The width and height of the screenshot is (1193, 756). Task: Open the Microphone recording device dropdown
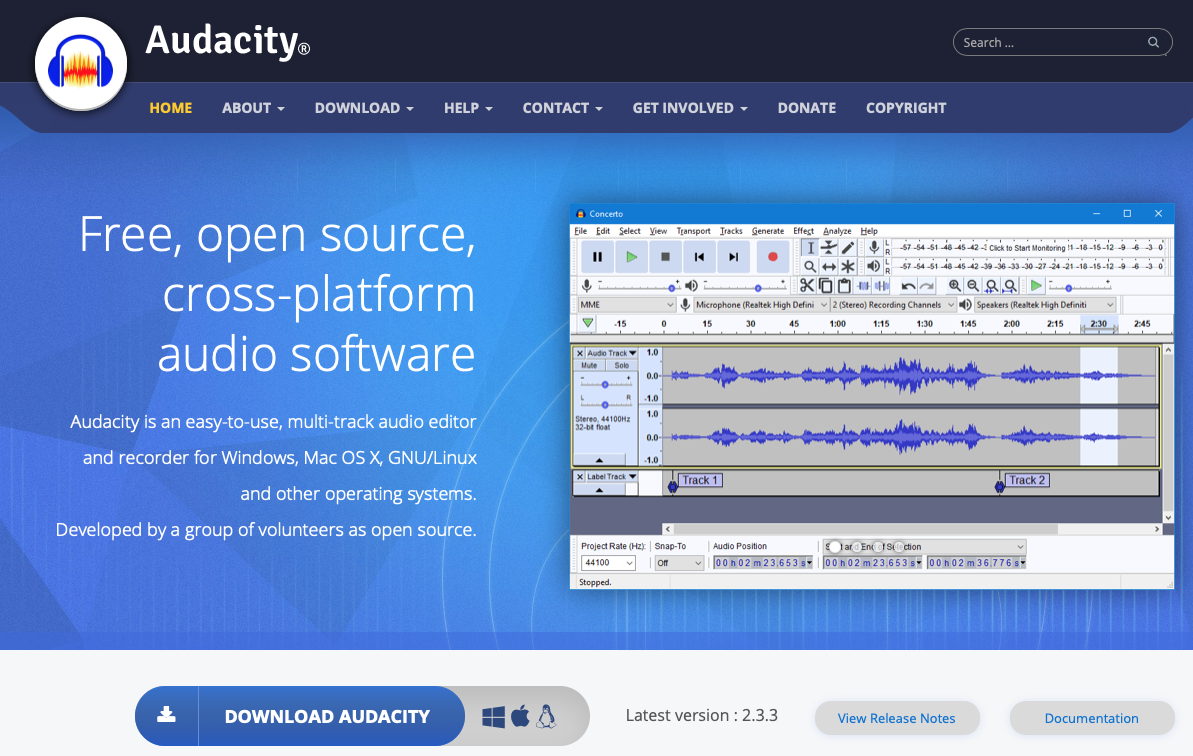tap(761, 305)
